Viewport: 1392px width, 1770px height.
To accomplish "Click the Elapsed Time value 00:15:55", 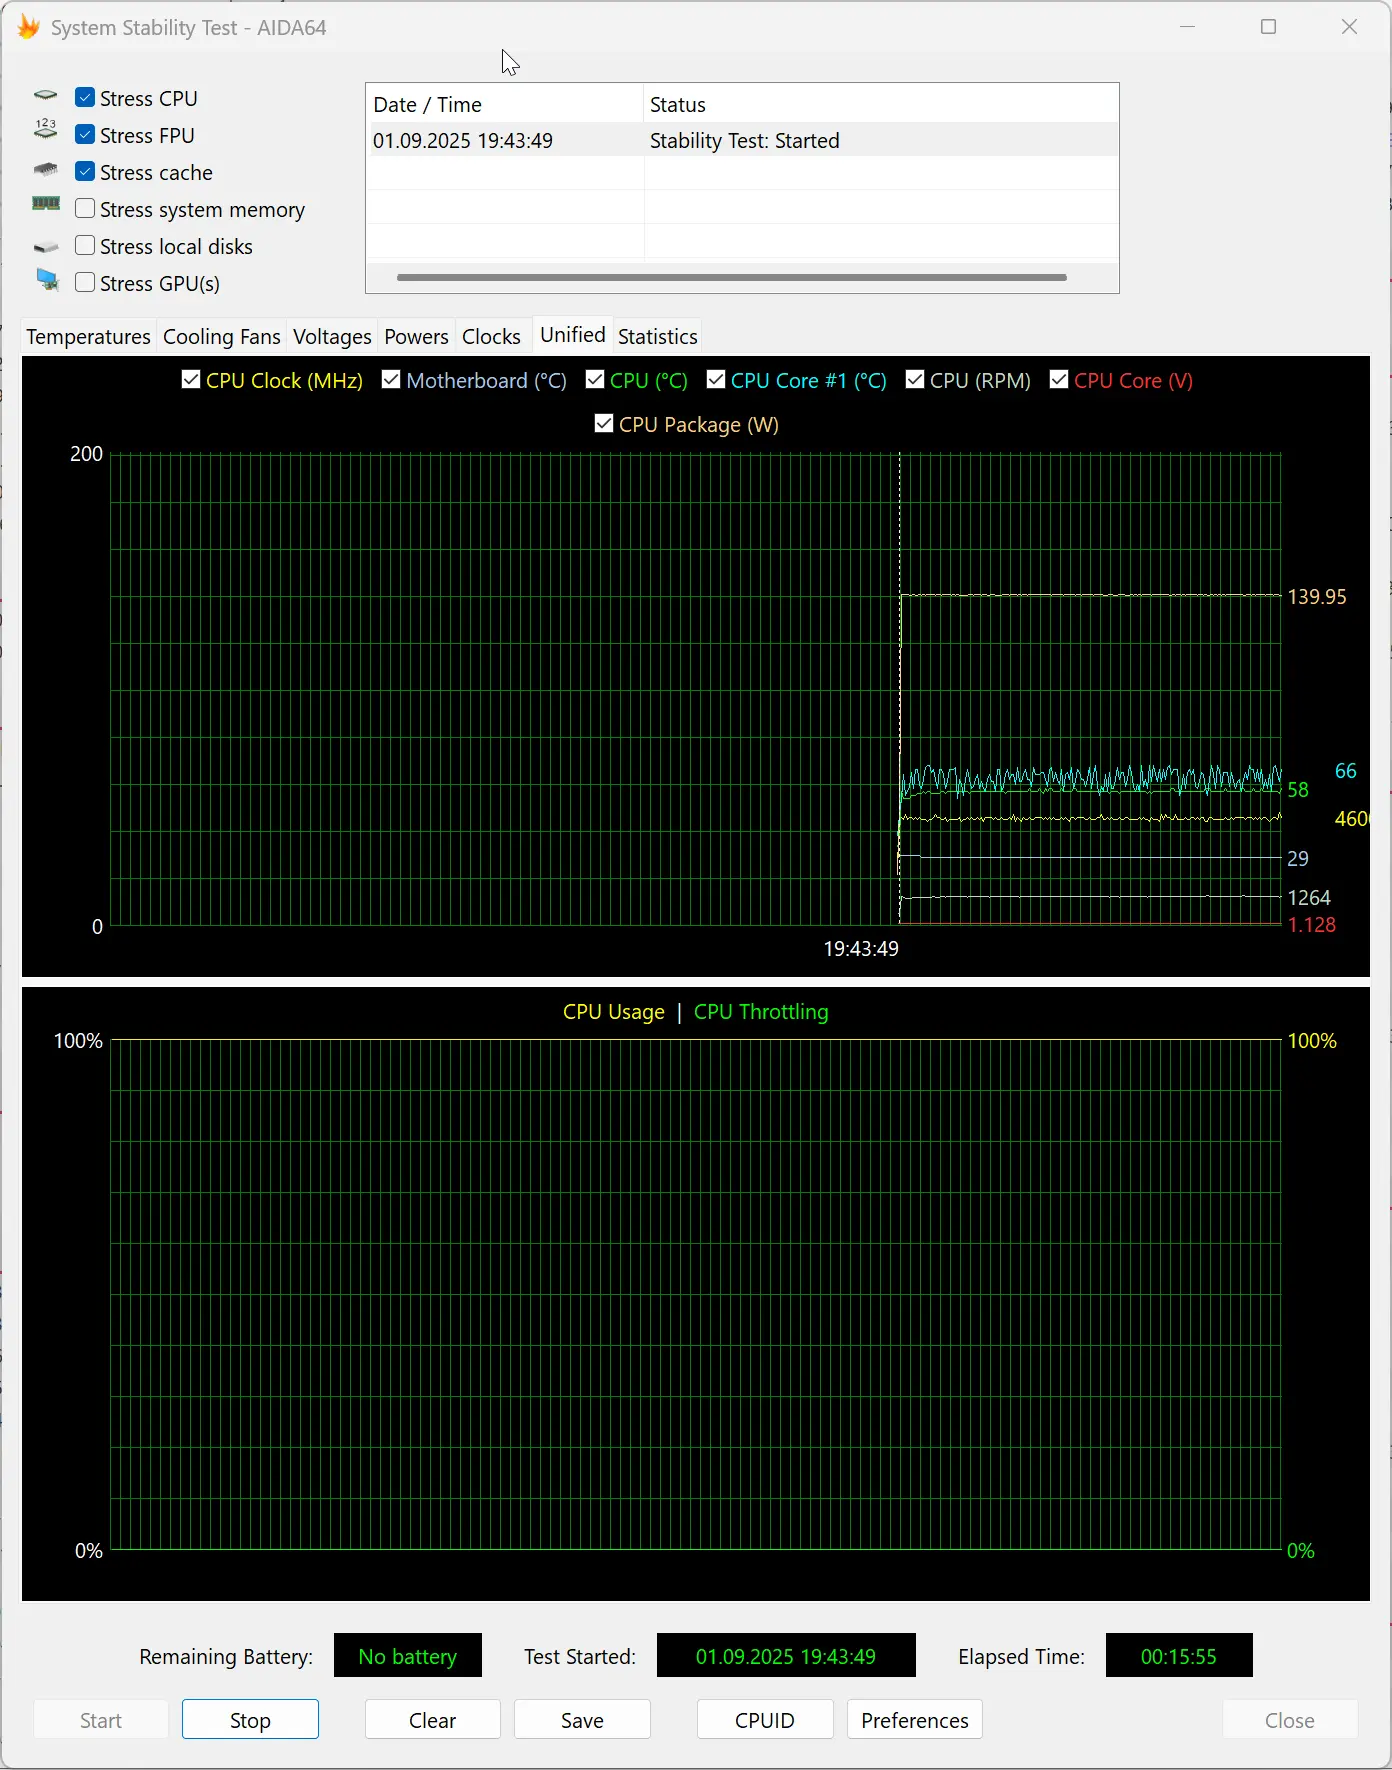I will coord(1179,1656).
